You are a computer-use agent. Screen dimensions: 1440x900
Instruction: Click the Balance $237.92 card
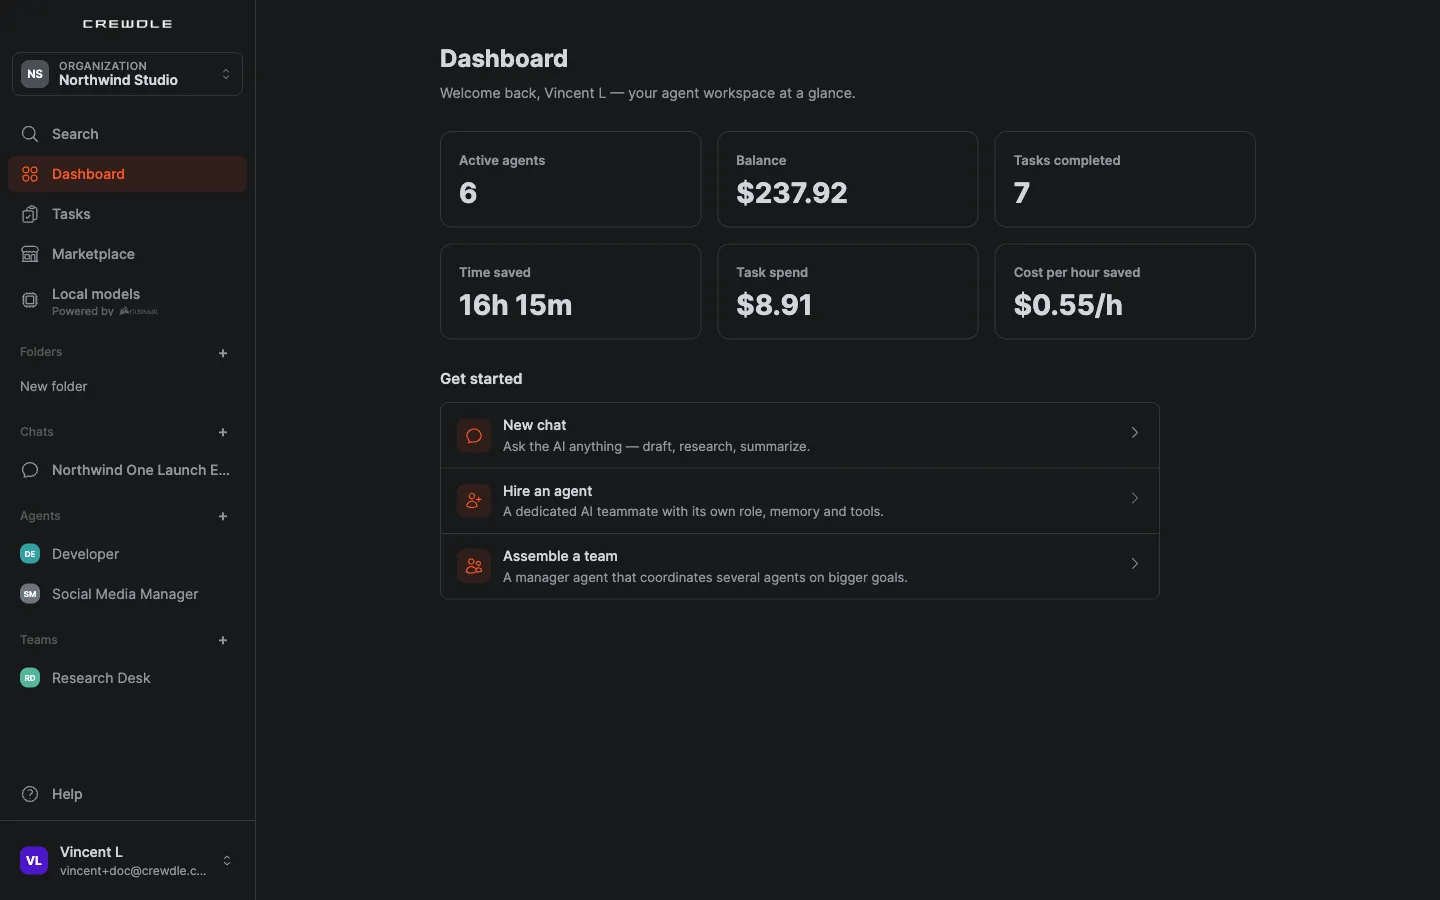(848, 179)
